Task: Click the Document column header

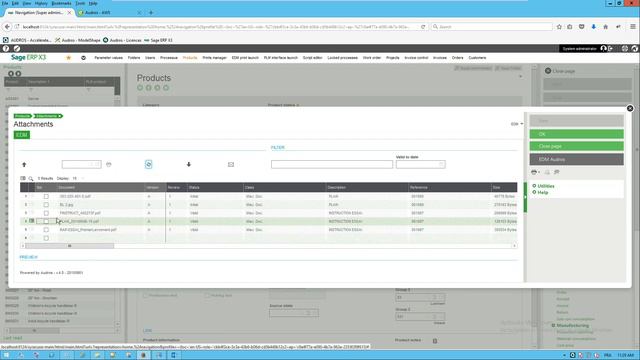Action: click(101, 187)
